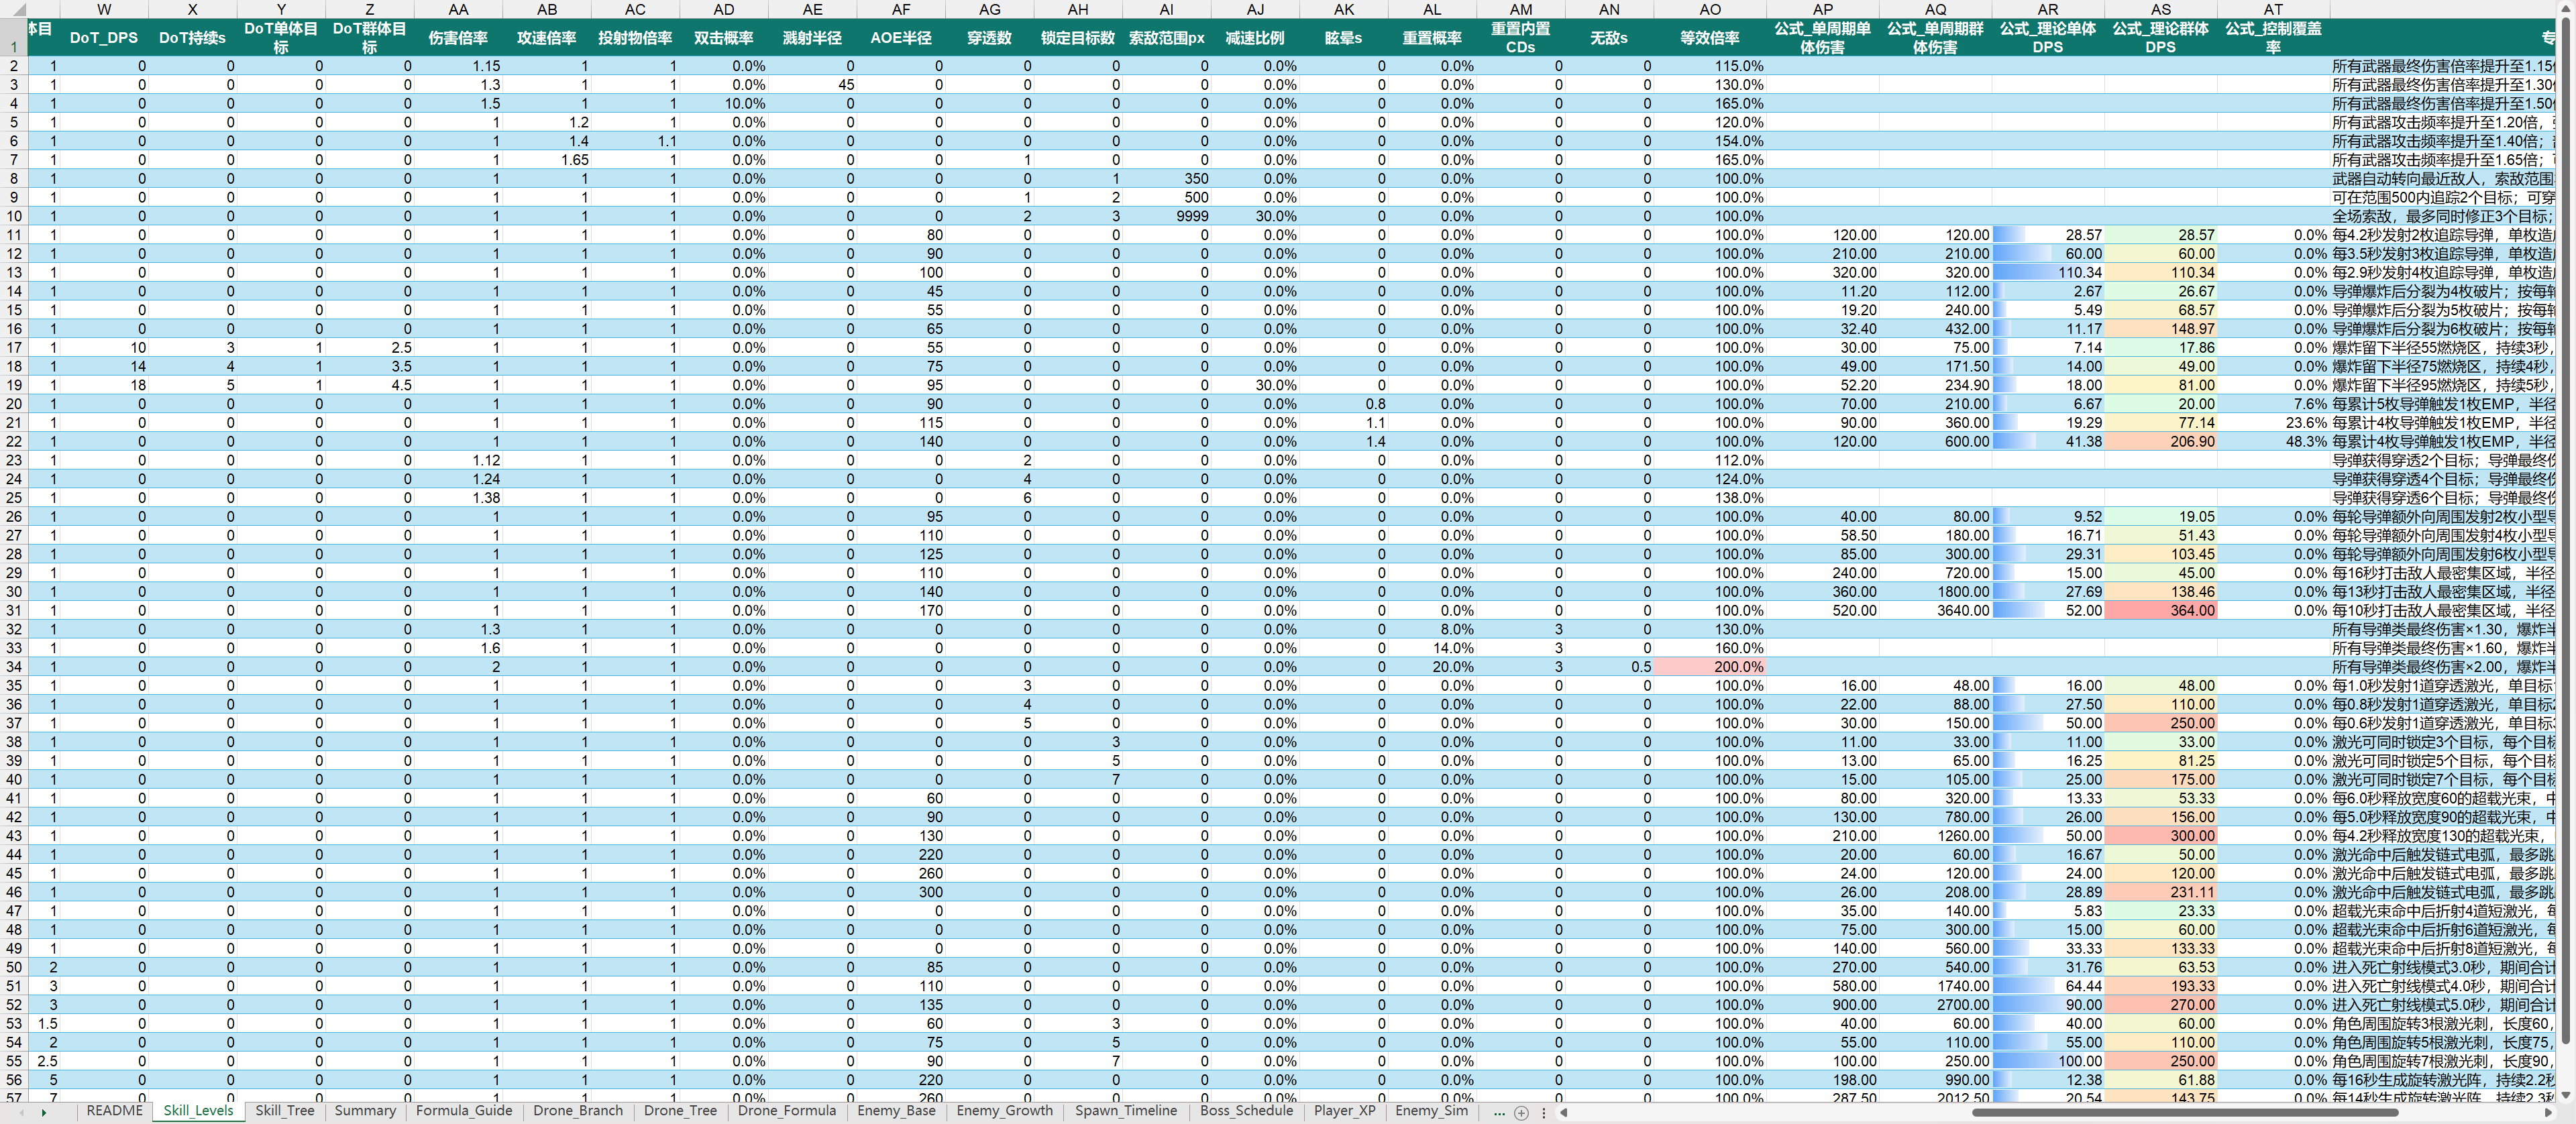Click the cell containing 9999
This screenshot has height=1124, width=2576.
point(1166,216)
